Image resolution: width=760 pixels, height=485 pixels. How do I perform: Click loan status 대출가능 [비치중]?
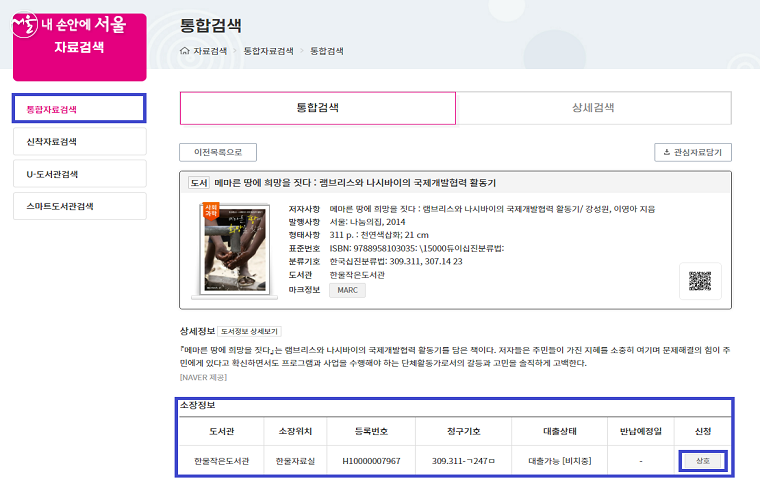[x=560, y=461]
